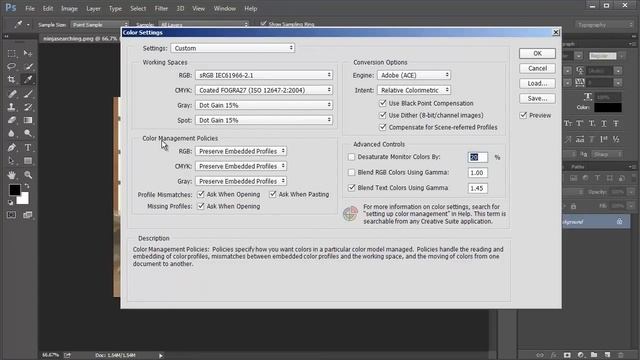This screenshot has width=640, height=360.
Task: Enable Desaturate Monitor Colors By
Action: point(351,157)
